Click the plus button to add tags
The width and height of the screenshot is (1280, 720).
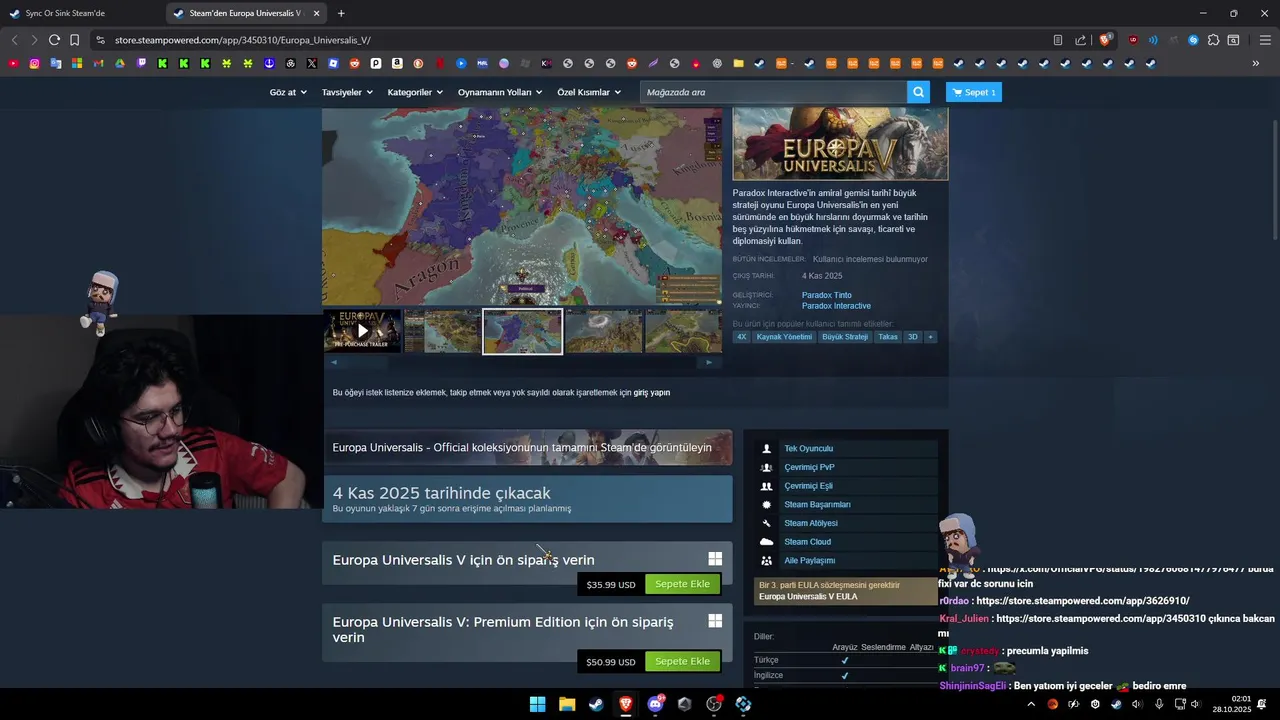tap(930, 337)
